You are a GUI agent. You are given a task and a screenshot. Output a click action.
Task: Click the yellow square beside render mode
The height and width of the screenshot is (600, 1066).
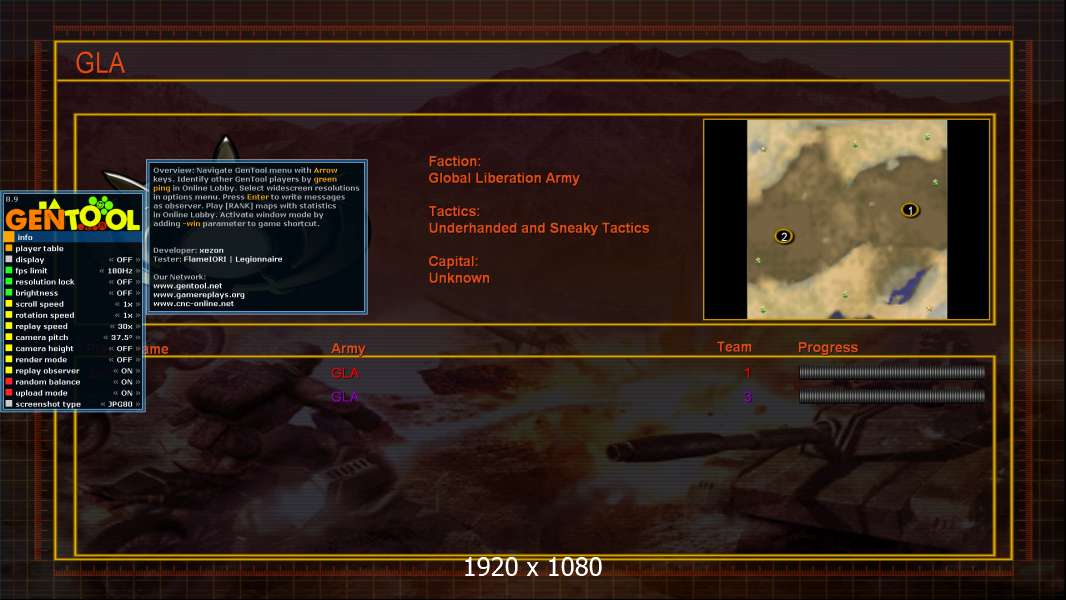9,359
